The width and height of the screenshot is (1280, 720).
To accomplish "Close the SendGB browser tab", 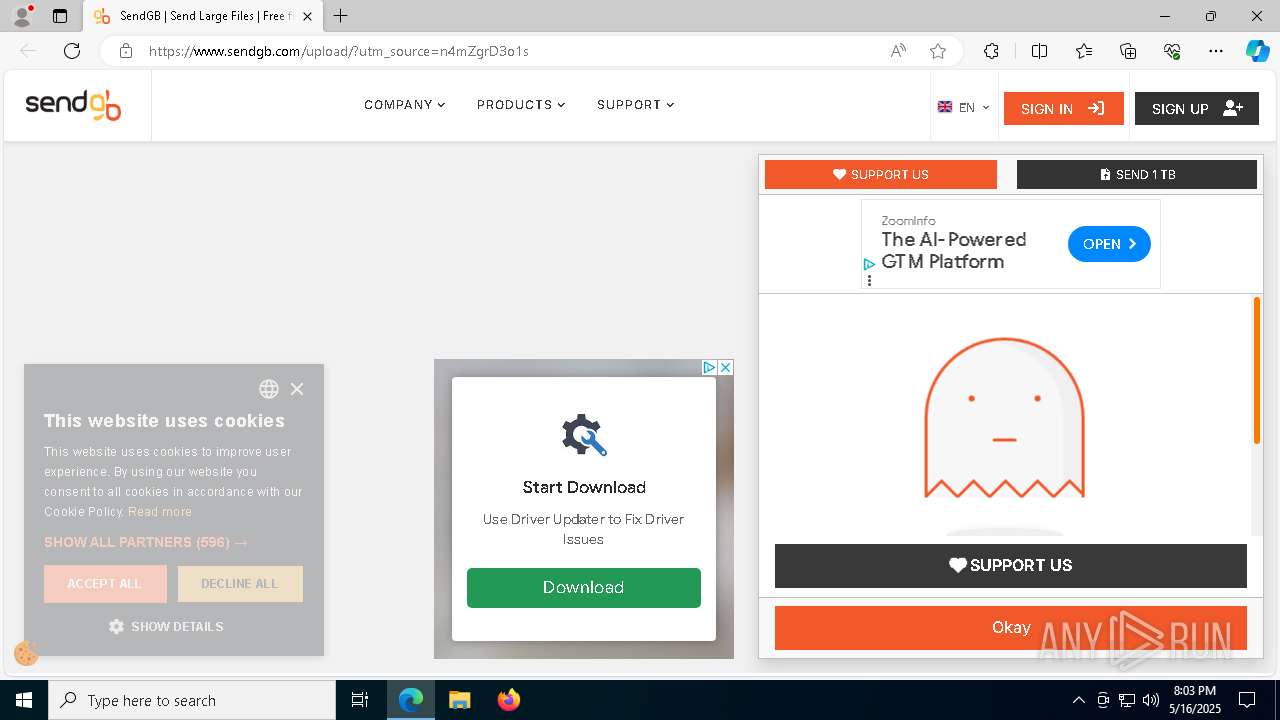I will pos(307,16).
